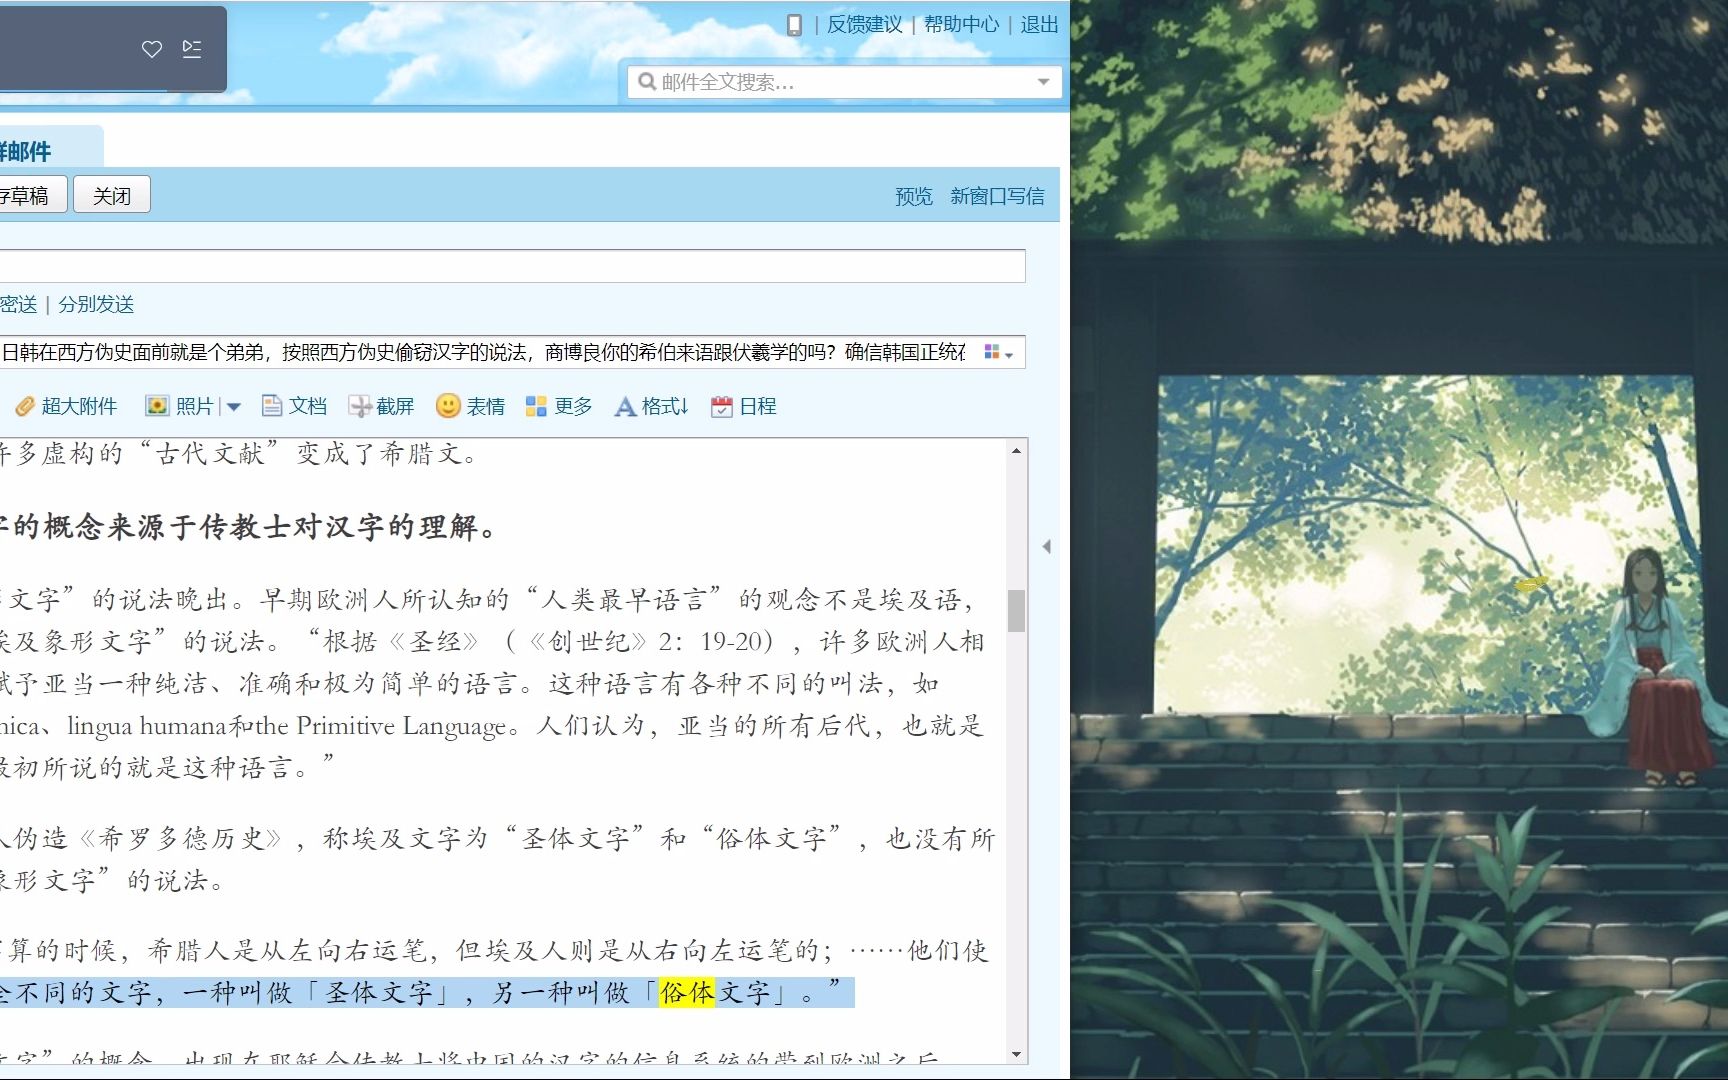Click the text 'the Primitive Language'
The height and width of the screenshot is (1080, 1728).
381,726
